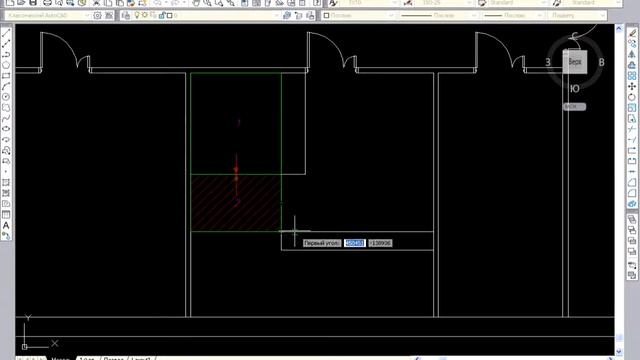Click ViewCube east direction 'В'
This screenshot has height=360, width=640.
point(601,62)
